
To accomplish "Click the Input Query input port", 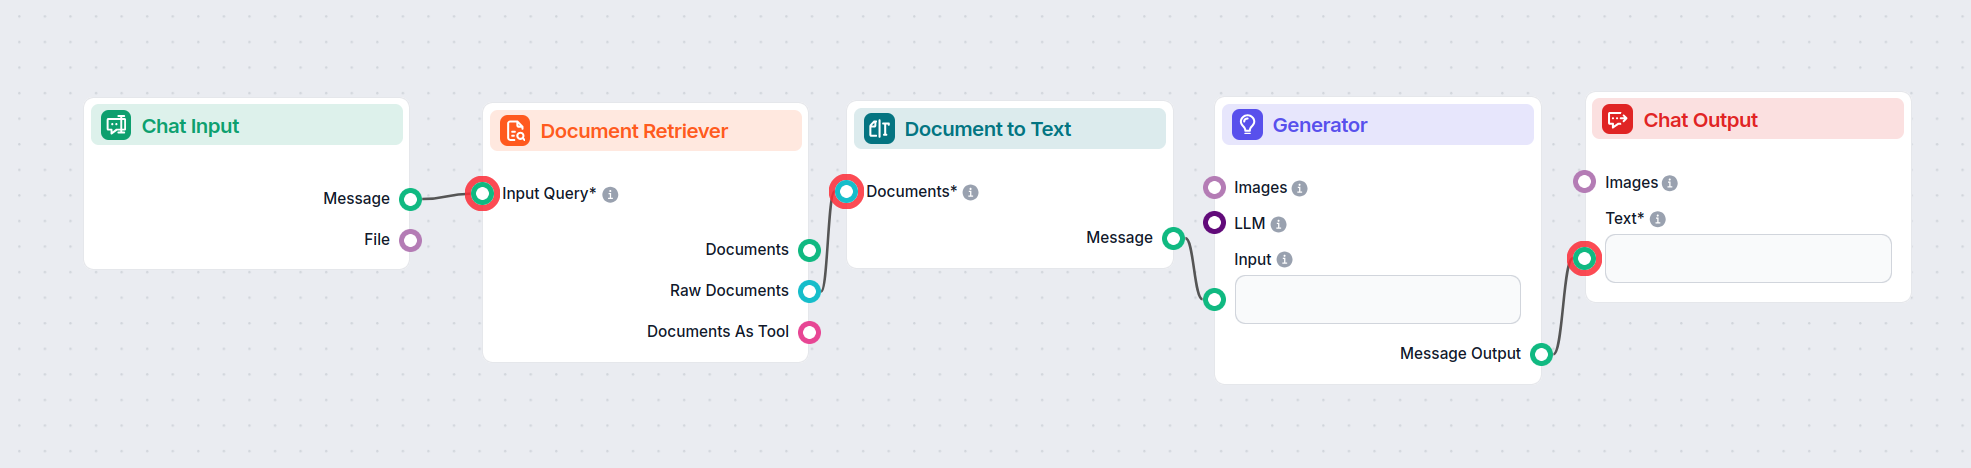I will tap(482, 193).
